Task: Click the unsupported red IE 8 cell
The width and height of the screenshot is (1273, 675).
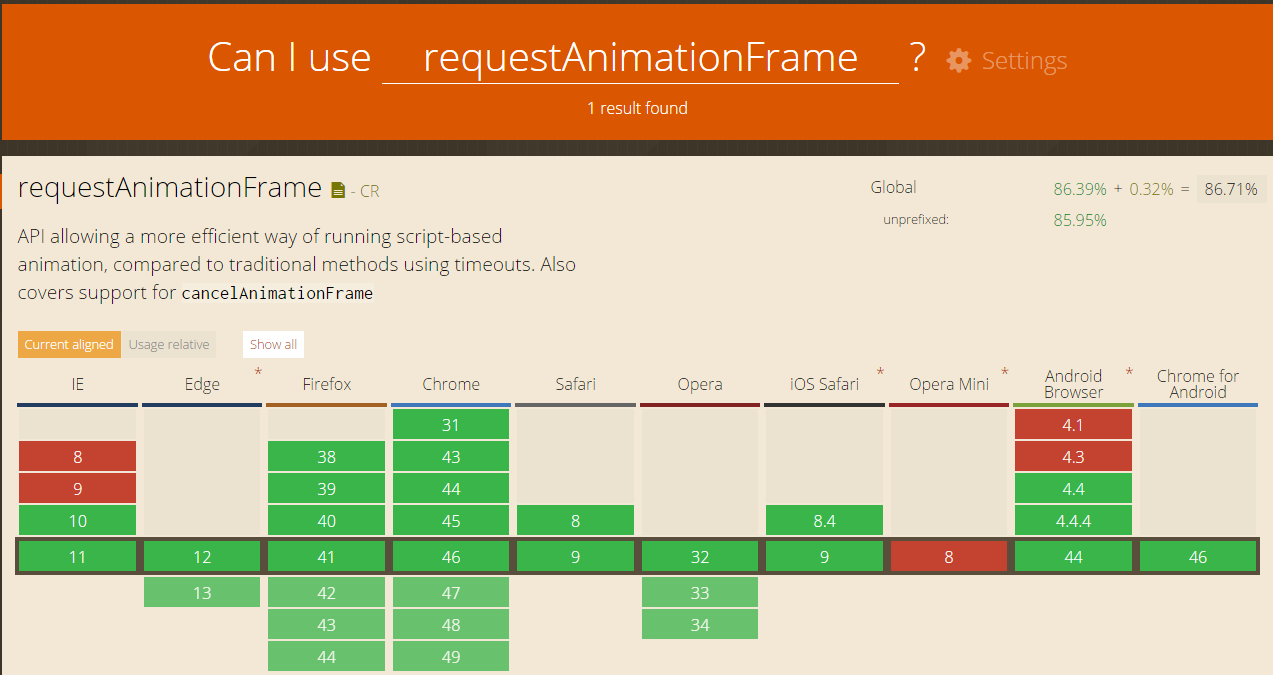Action: coord(77,456)
